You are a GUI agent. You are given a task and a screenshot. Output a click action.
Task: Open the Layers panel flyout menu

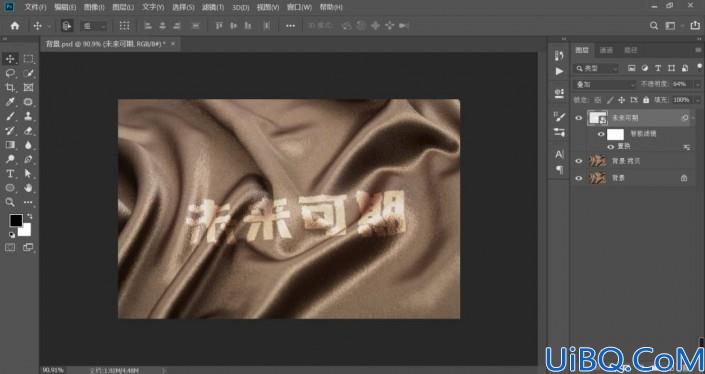pos(698,50)
